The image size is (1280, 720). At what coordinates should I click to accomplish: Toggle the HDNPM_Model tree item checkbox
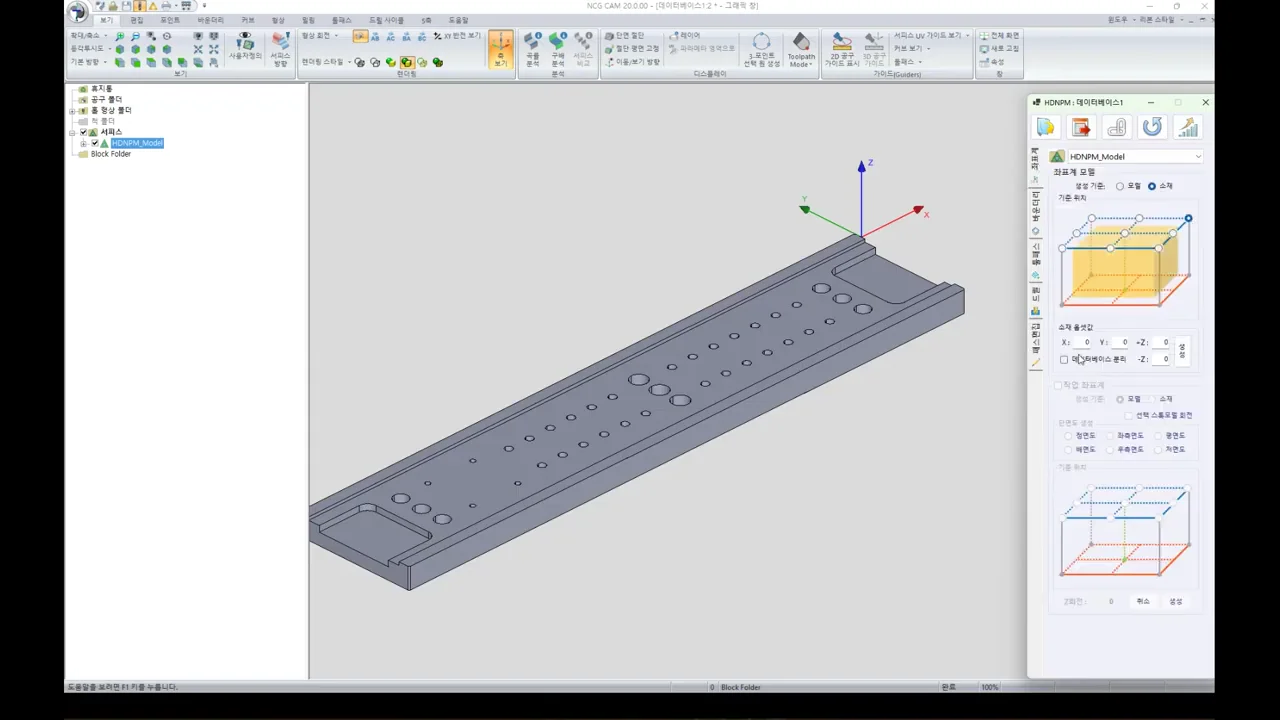coord(95,143)
